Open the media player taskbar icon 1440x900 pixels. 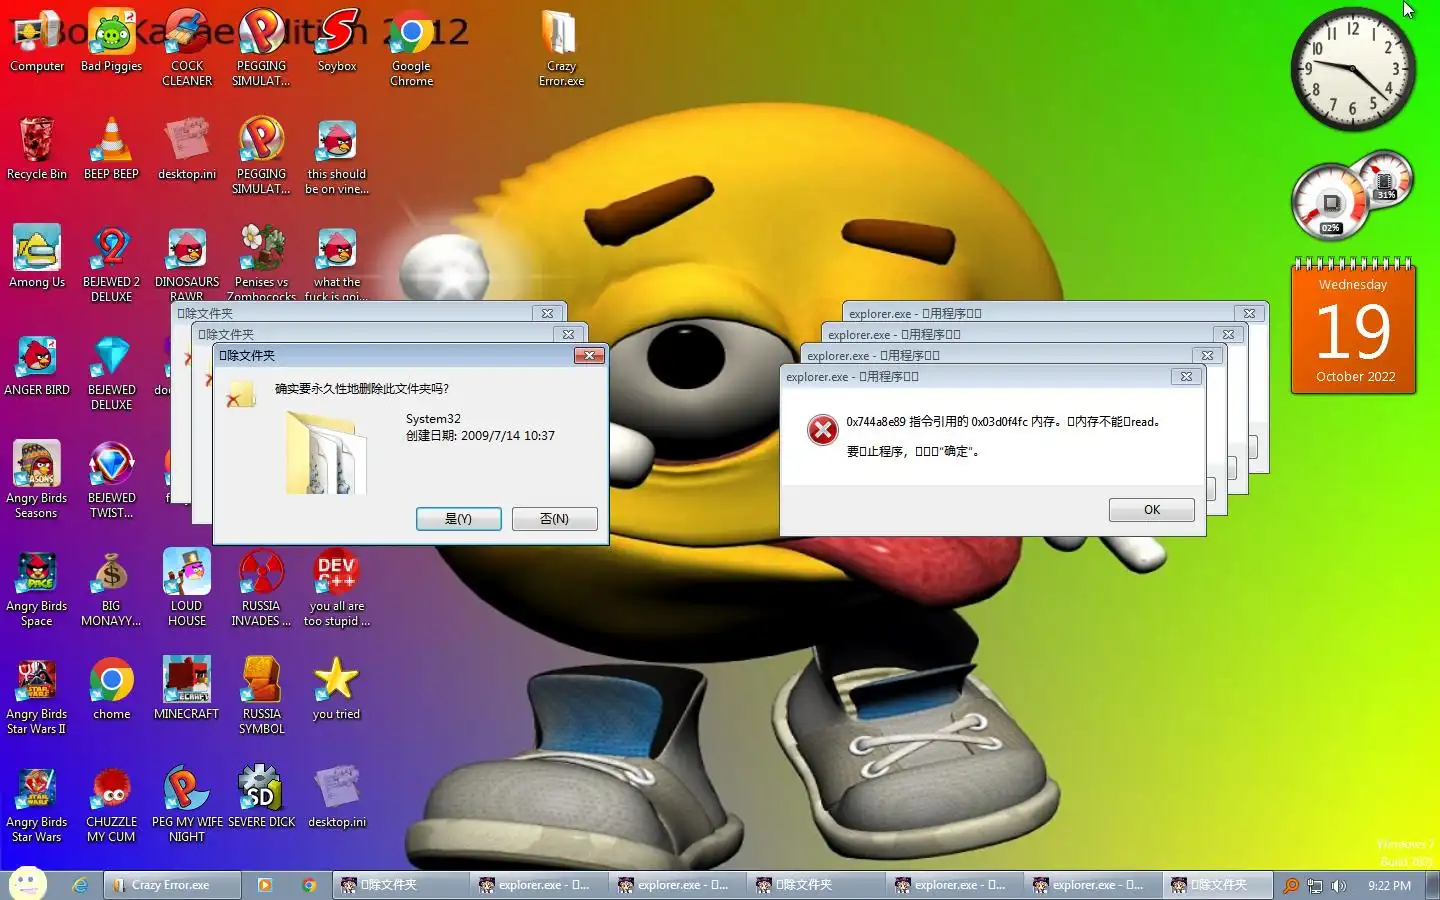(x=265, y=885)
